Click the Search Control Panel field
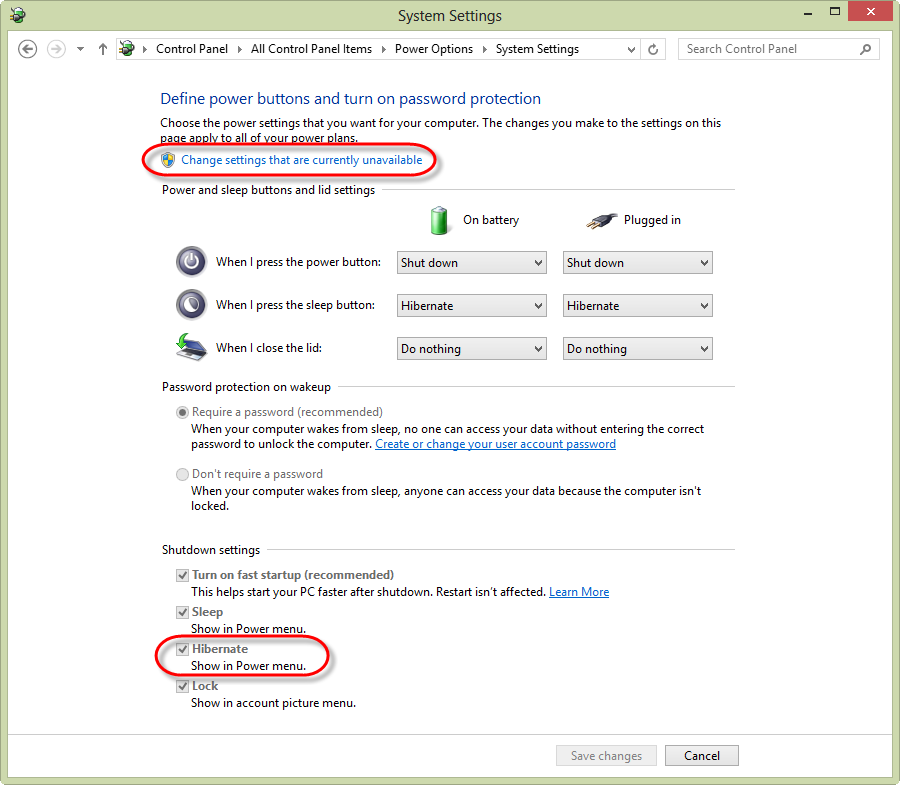Viewport: 900px width, 785px height. tap(768, 49)
